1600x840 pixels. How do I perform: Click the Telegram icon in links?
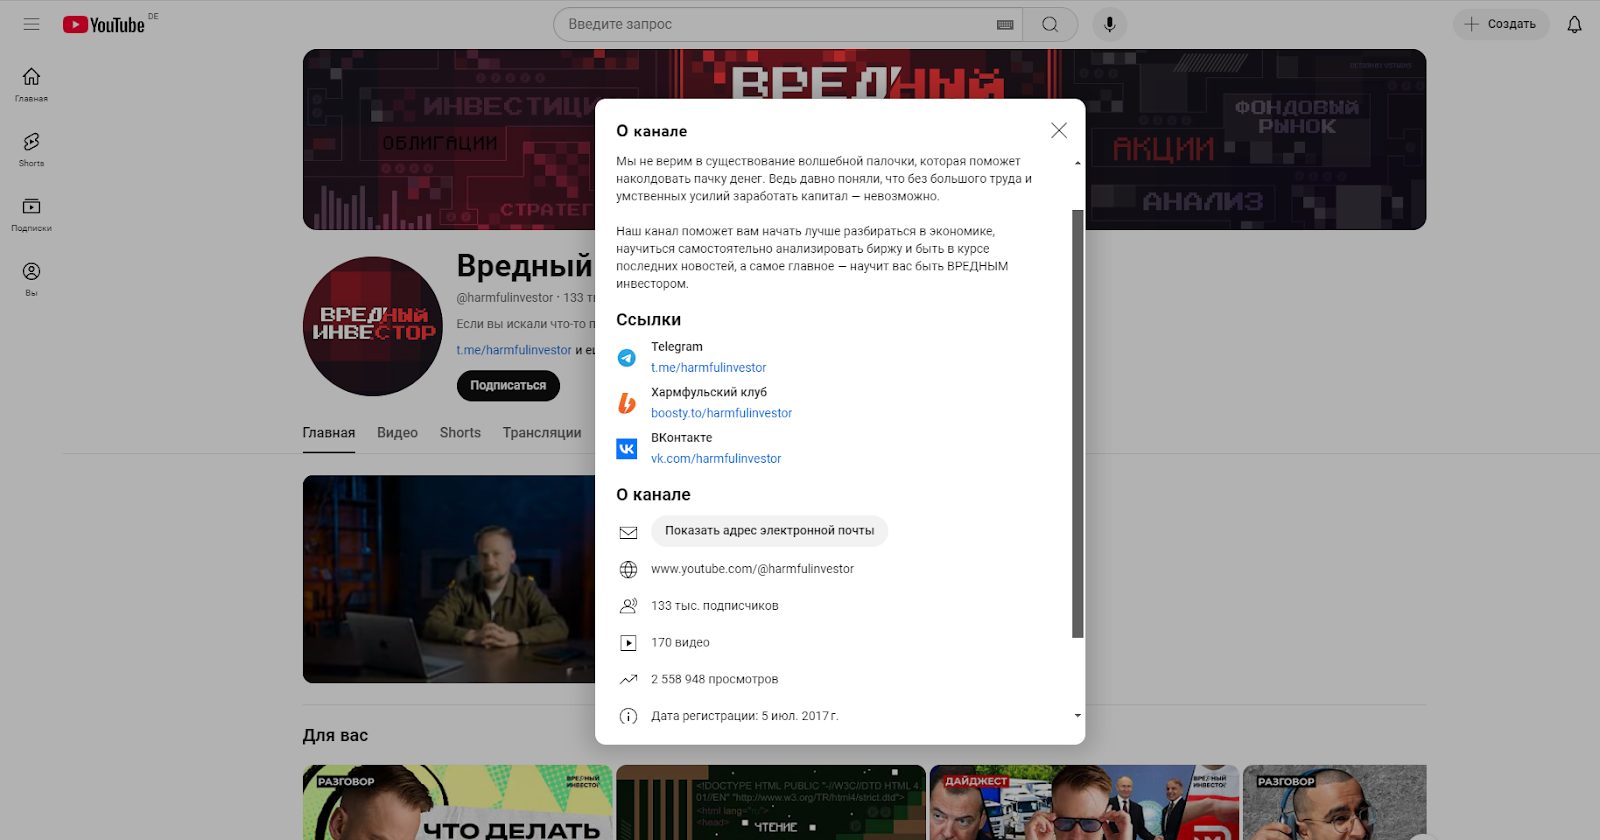click(627, 357)
